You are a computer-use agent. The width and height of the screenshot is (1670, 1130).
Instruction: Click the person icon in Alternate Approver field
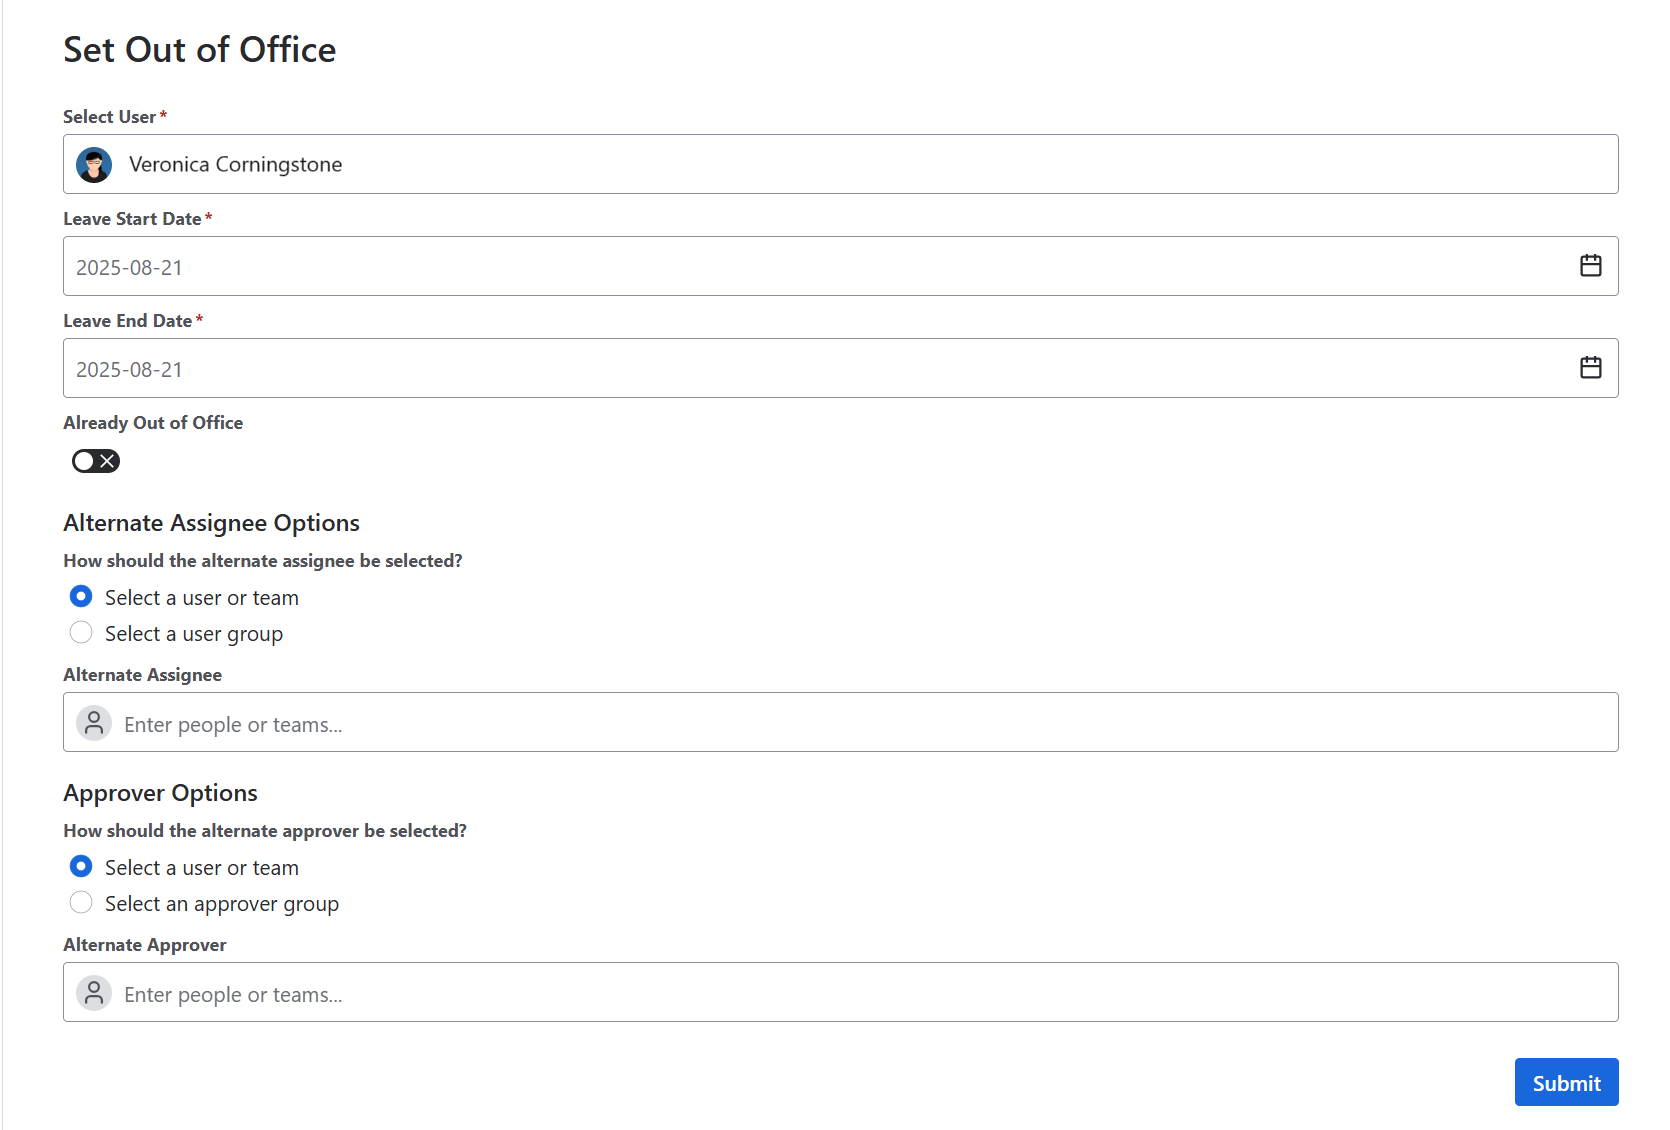pos(94,993)
